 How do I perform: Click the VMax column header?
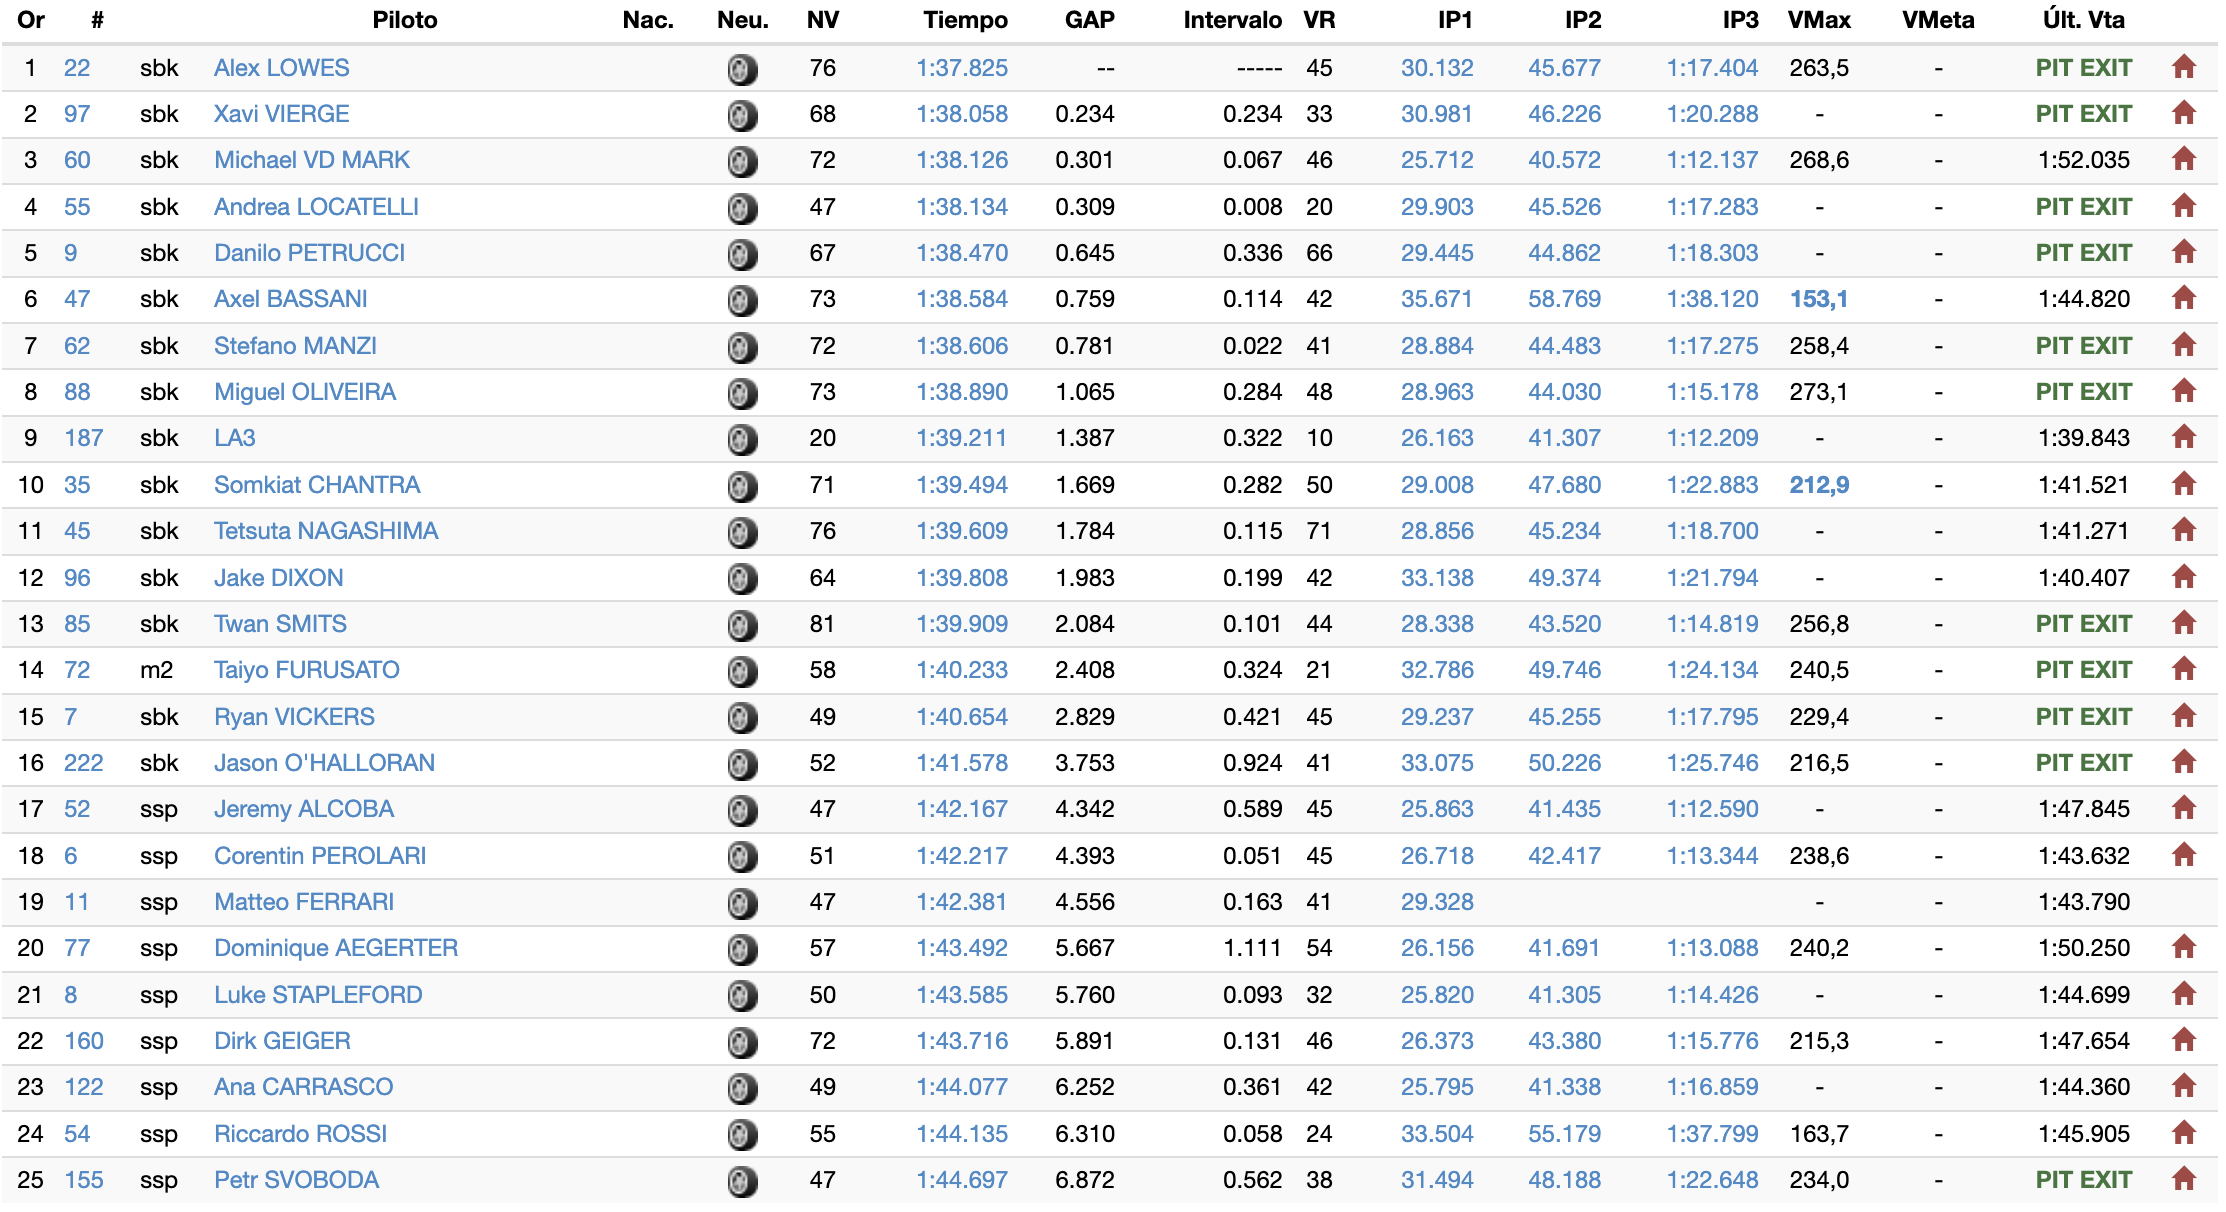(1818, 20)
